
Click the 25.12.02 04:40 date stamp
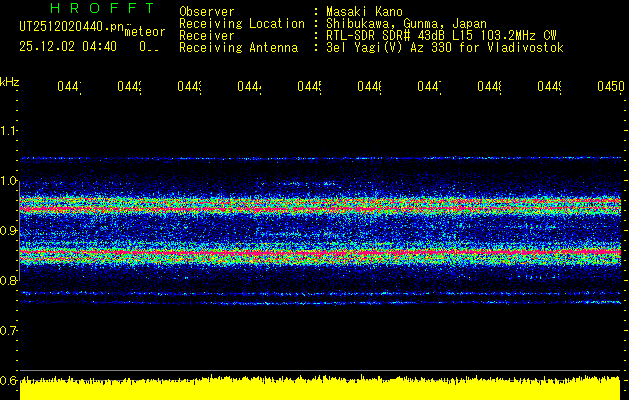(x=68, y=47)
